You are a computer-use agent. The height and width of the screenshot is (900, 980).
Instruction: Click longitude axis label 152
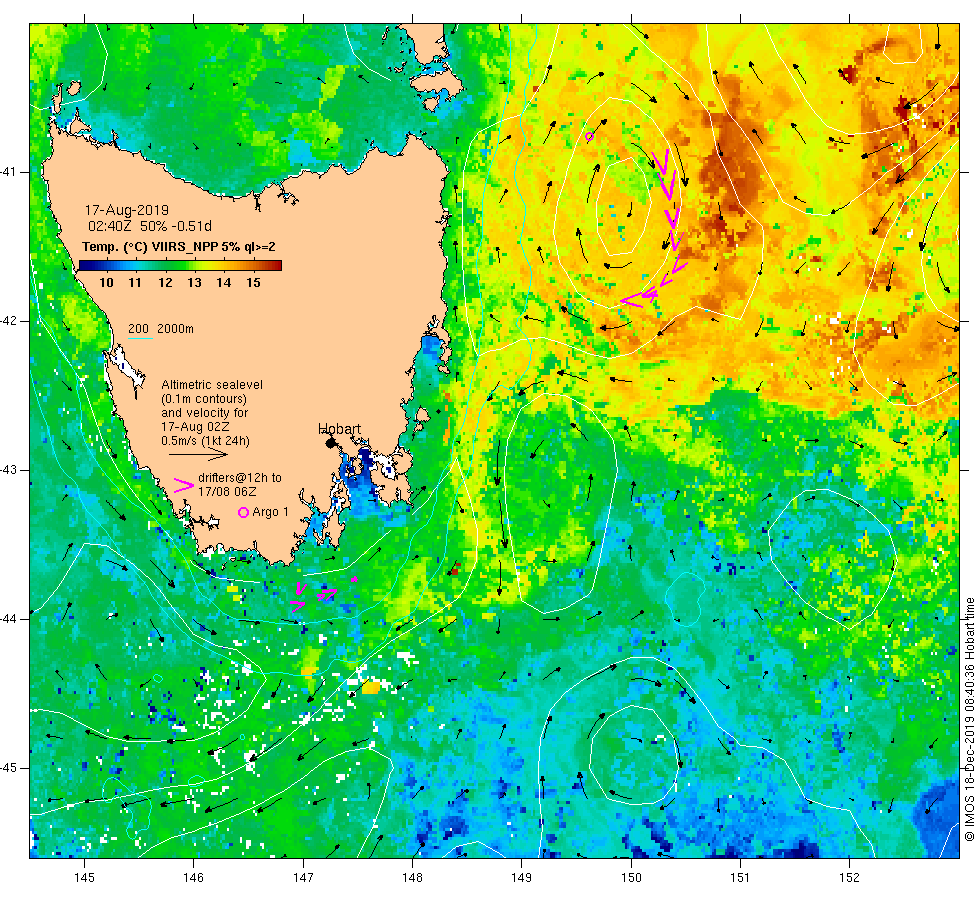(849, 878)
